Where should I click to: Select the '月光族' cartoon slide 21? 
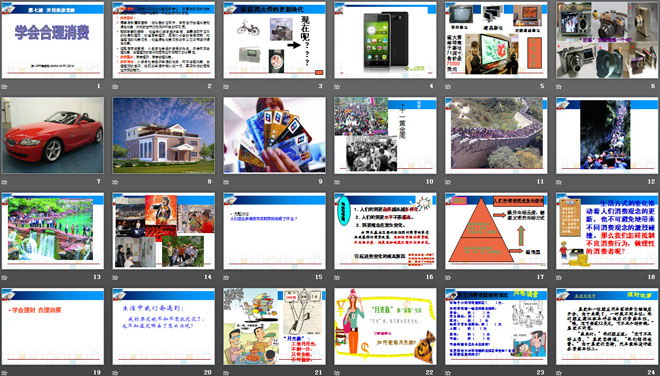[274, 326]
